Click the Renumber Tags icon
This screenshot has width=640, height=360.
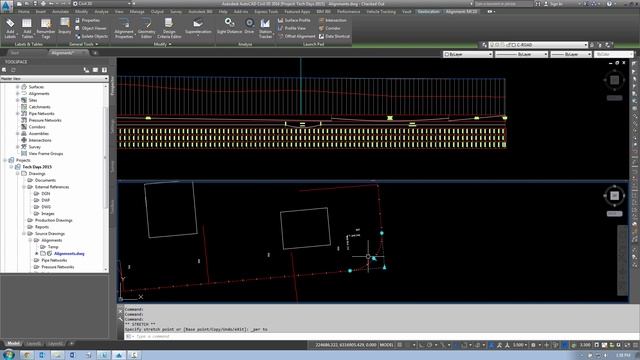(46, 28)
